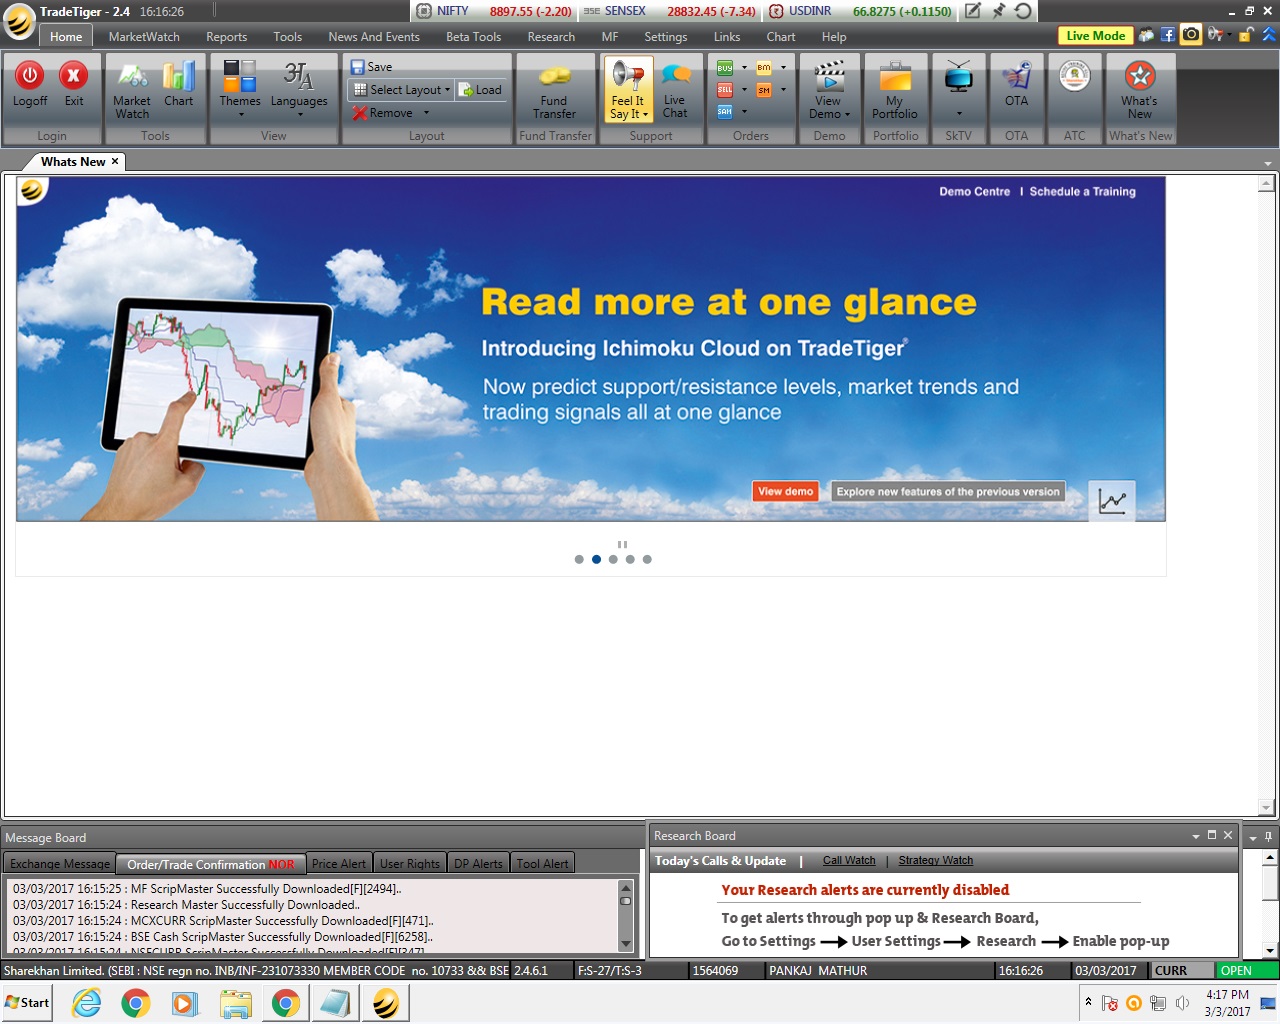Screen dimensions: 1280x1024
Task: Toggle the Live Mode indicator
Action: [1095, 36]
